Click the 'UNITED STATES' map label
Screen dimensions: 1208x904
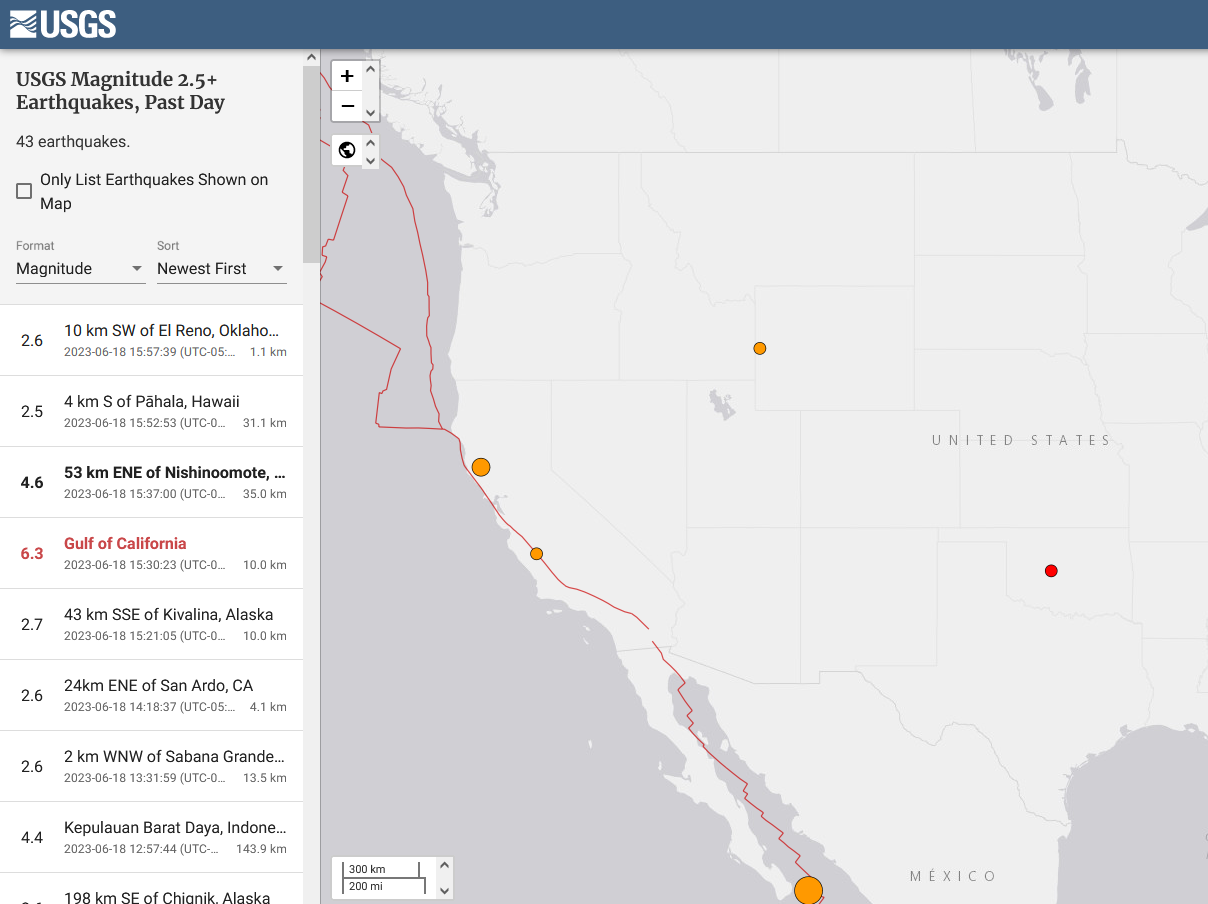pos(1021,440)
